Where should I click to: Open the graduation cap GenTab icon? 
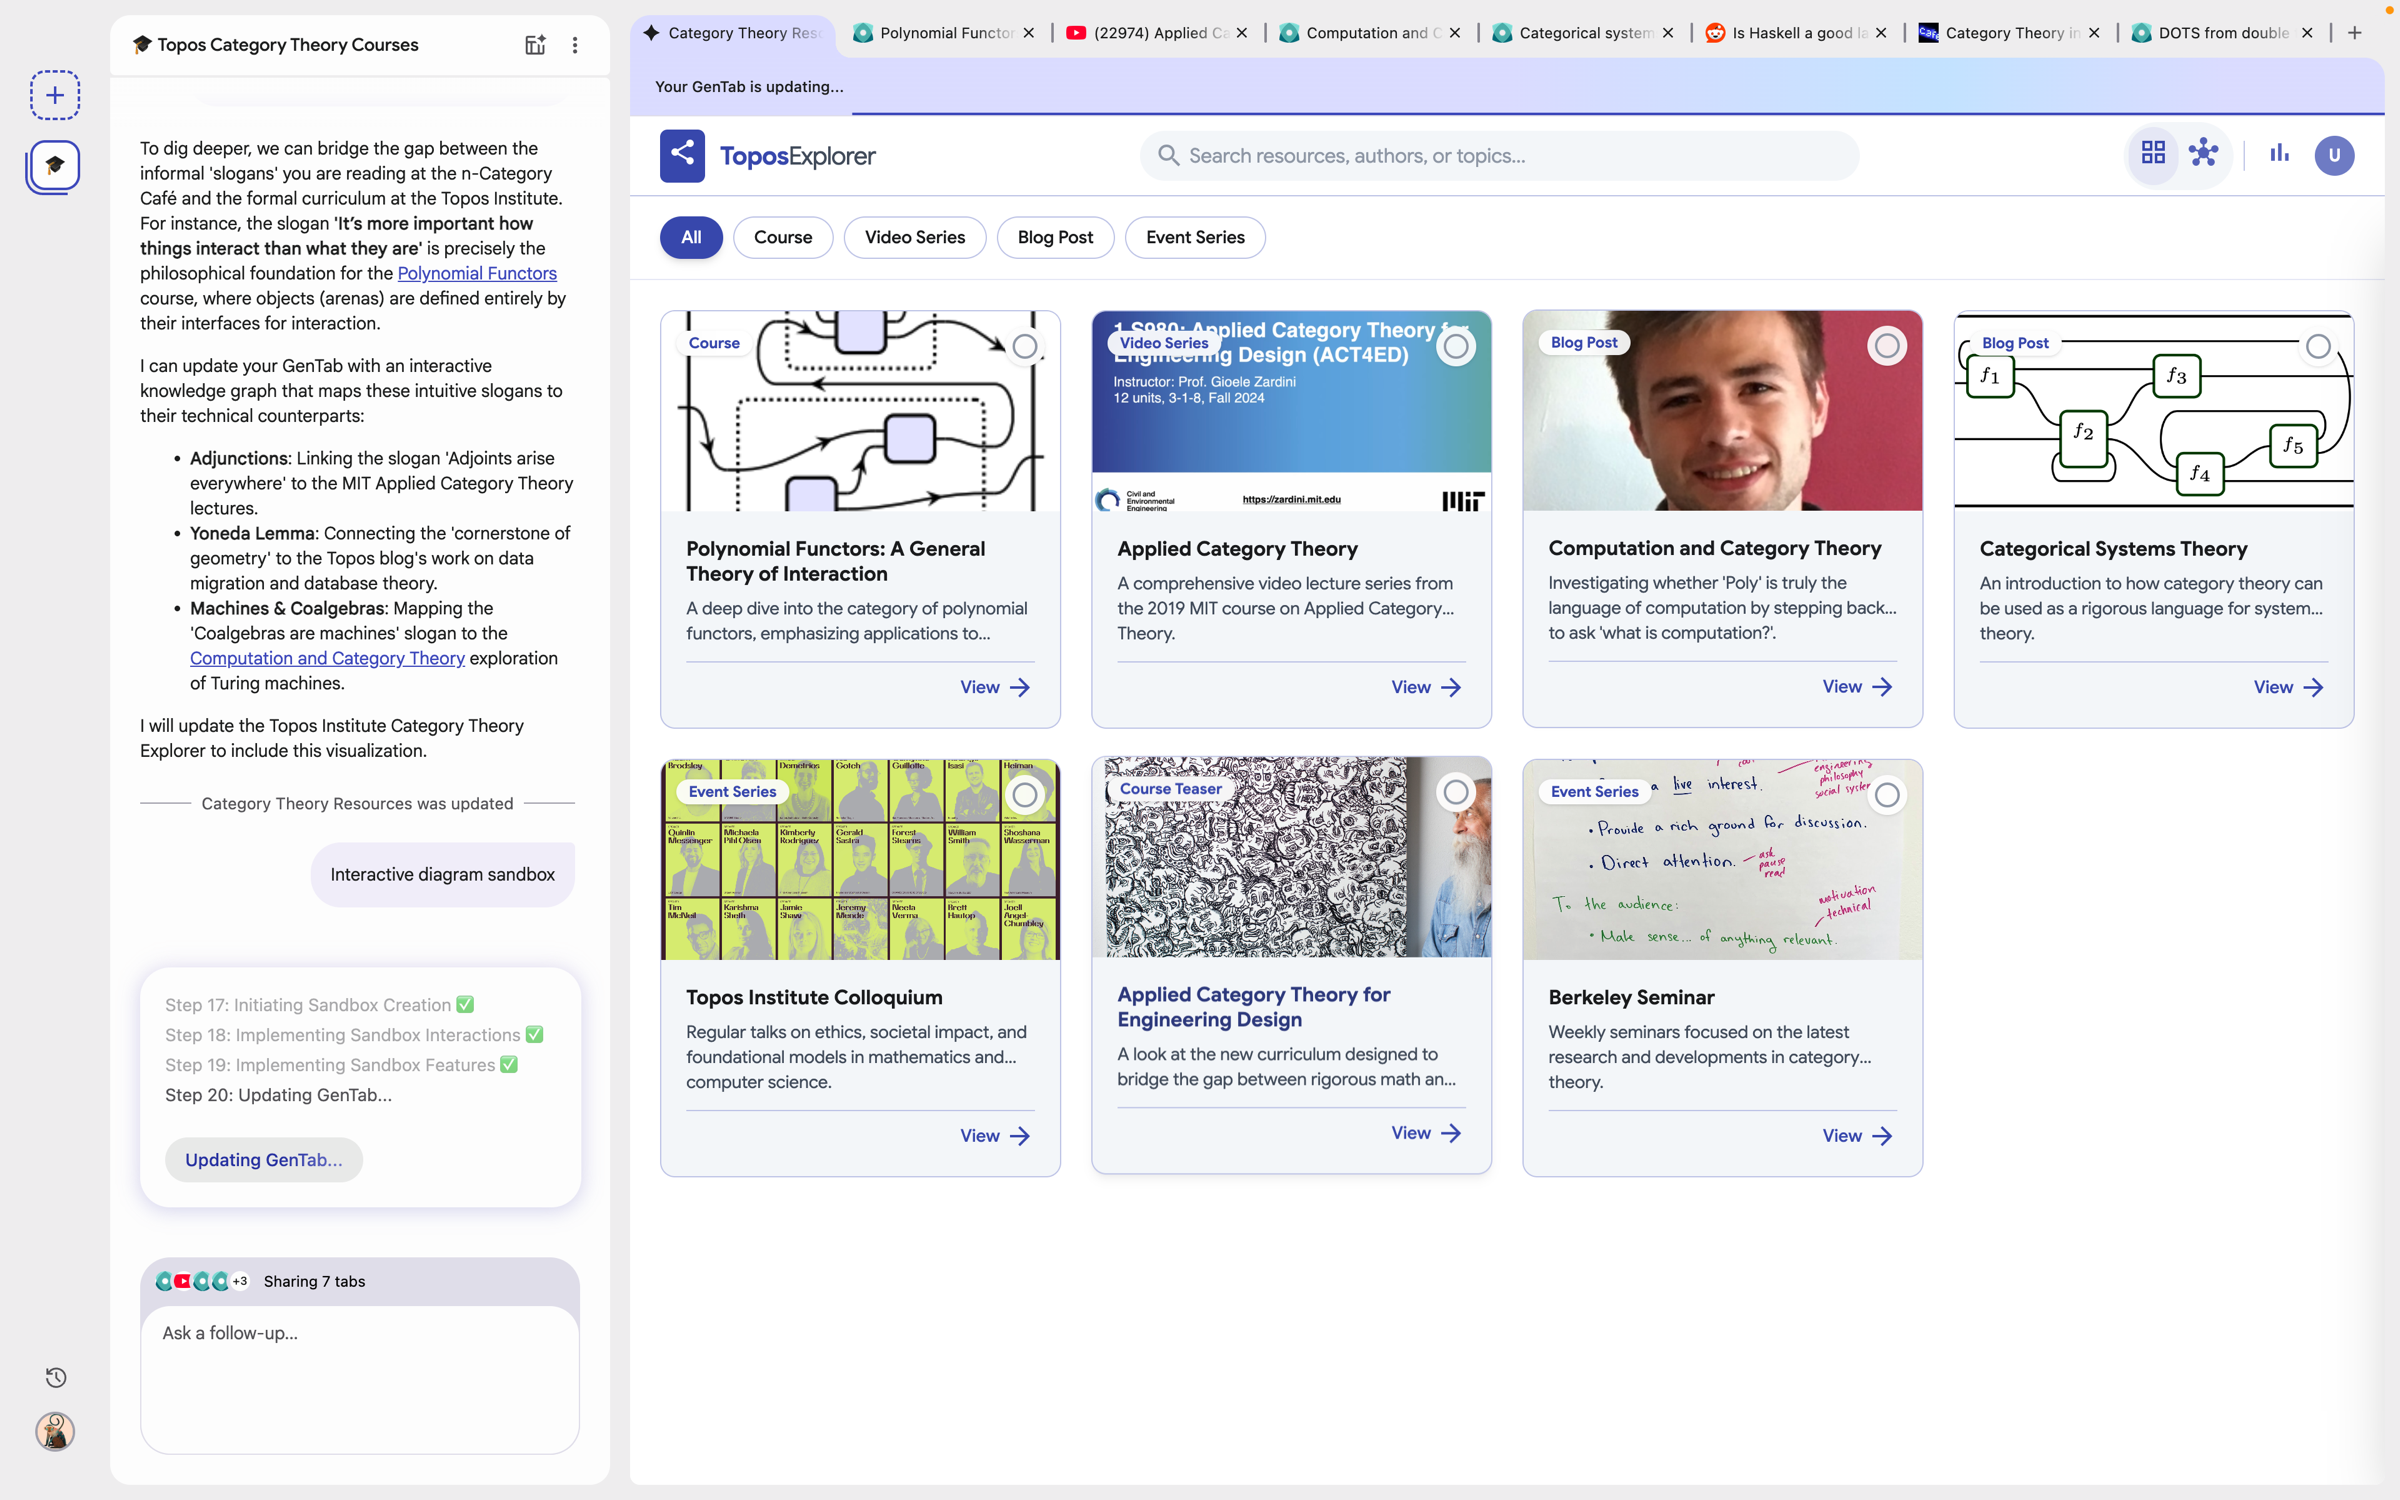(x=54, y=166)
